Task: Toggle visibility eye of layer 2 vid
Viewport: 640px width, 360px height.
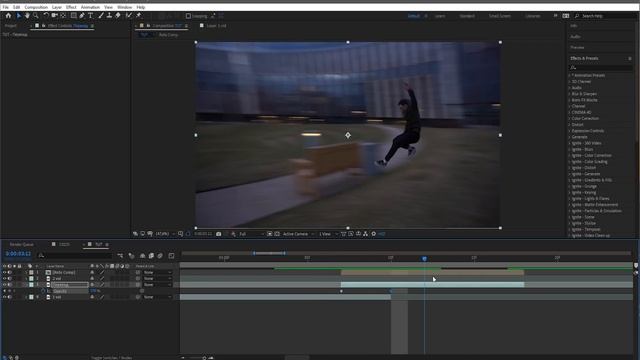Action: point(4,278)
